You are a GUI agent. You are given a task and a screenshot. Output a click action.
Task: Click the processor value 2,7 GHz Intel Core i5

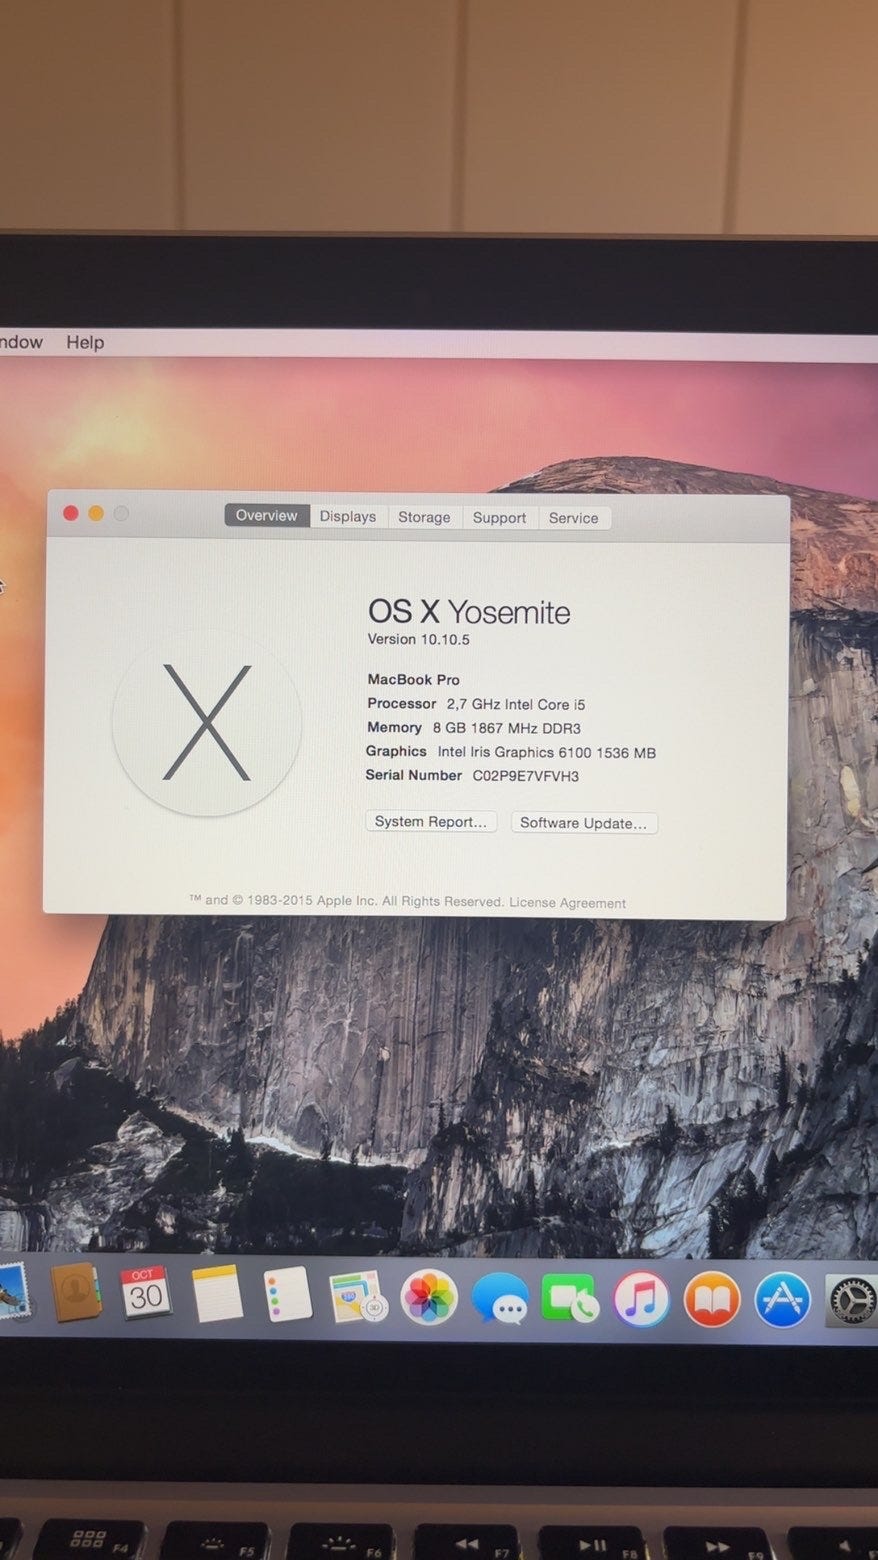pos(516,704)
